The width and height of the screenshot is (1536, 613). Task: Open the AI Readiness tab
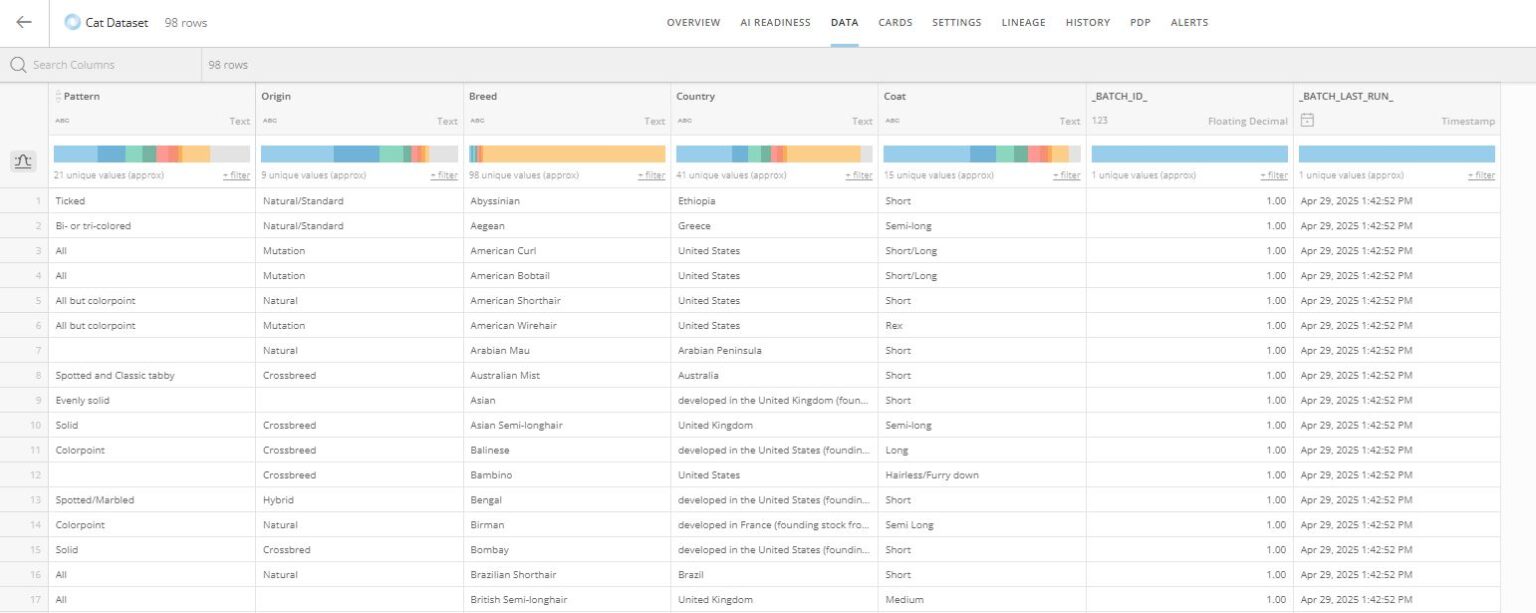pos(775,23)
